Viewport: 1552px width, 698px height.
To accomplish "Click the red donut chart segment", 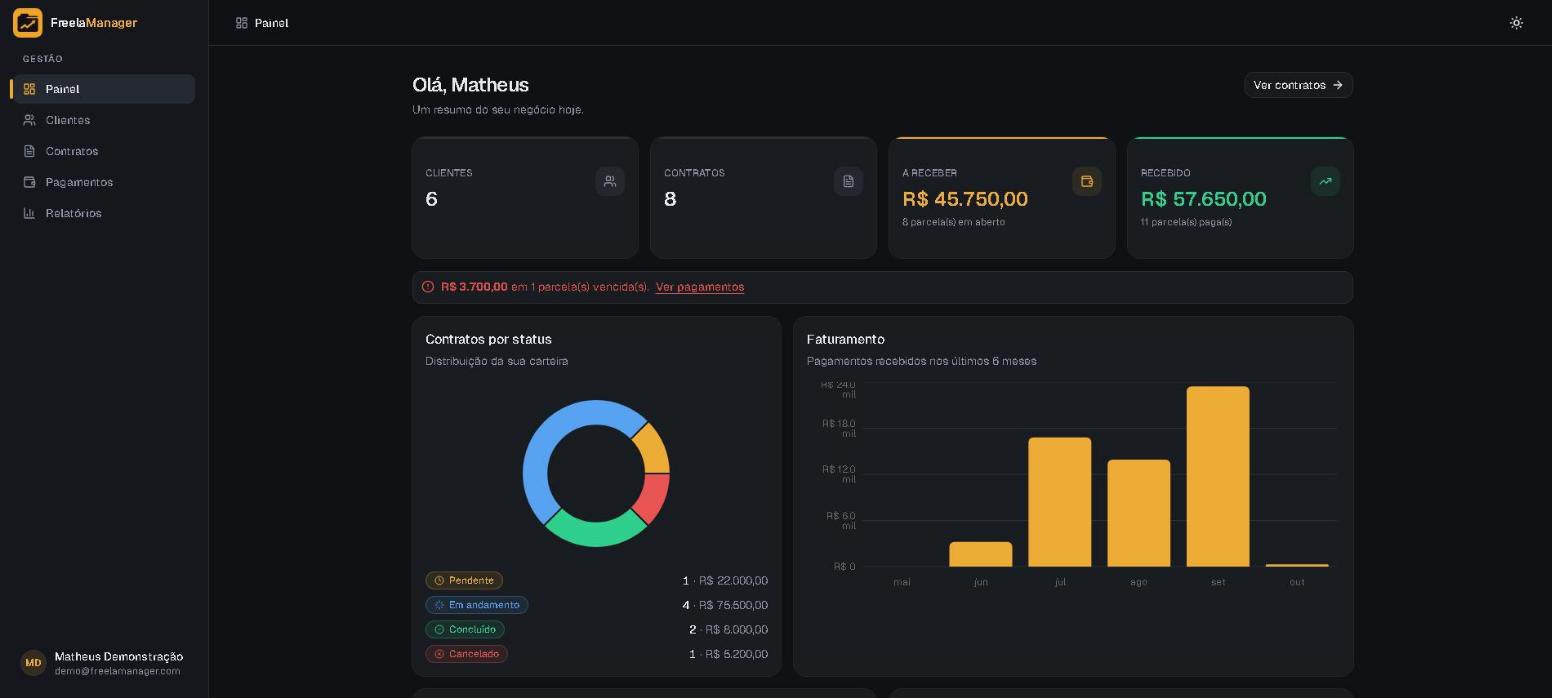I will point(652,497).
